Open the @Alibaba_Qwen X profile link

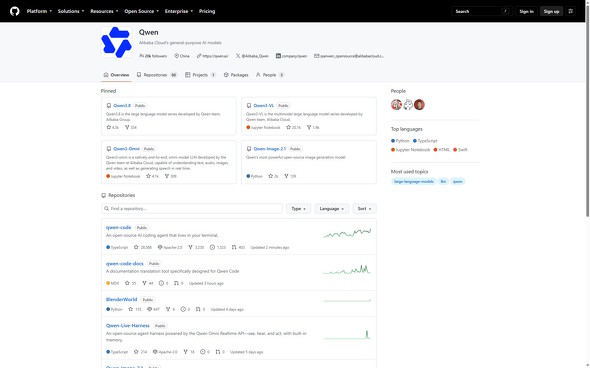pyautogui.click(x=255, y=56)
